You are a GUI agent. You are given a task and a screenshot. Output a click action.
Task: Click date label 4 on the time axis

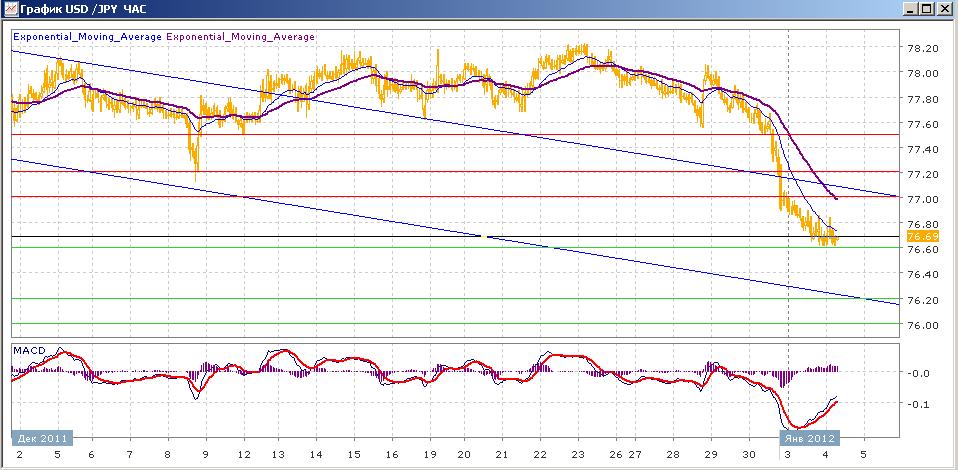pos(825,455)
